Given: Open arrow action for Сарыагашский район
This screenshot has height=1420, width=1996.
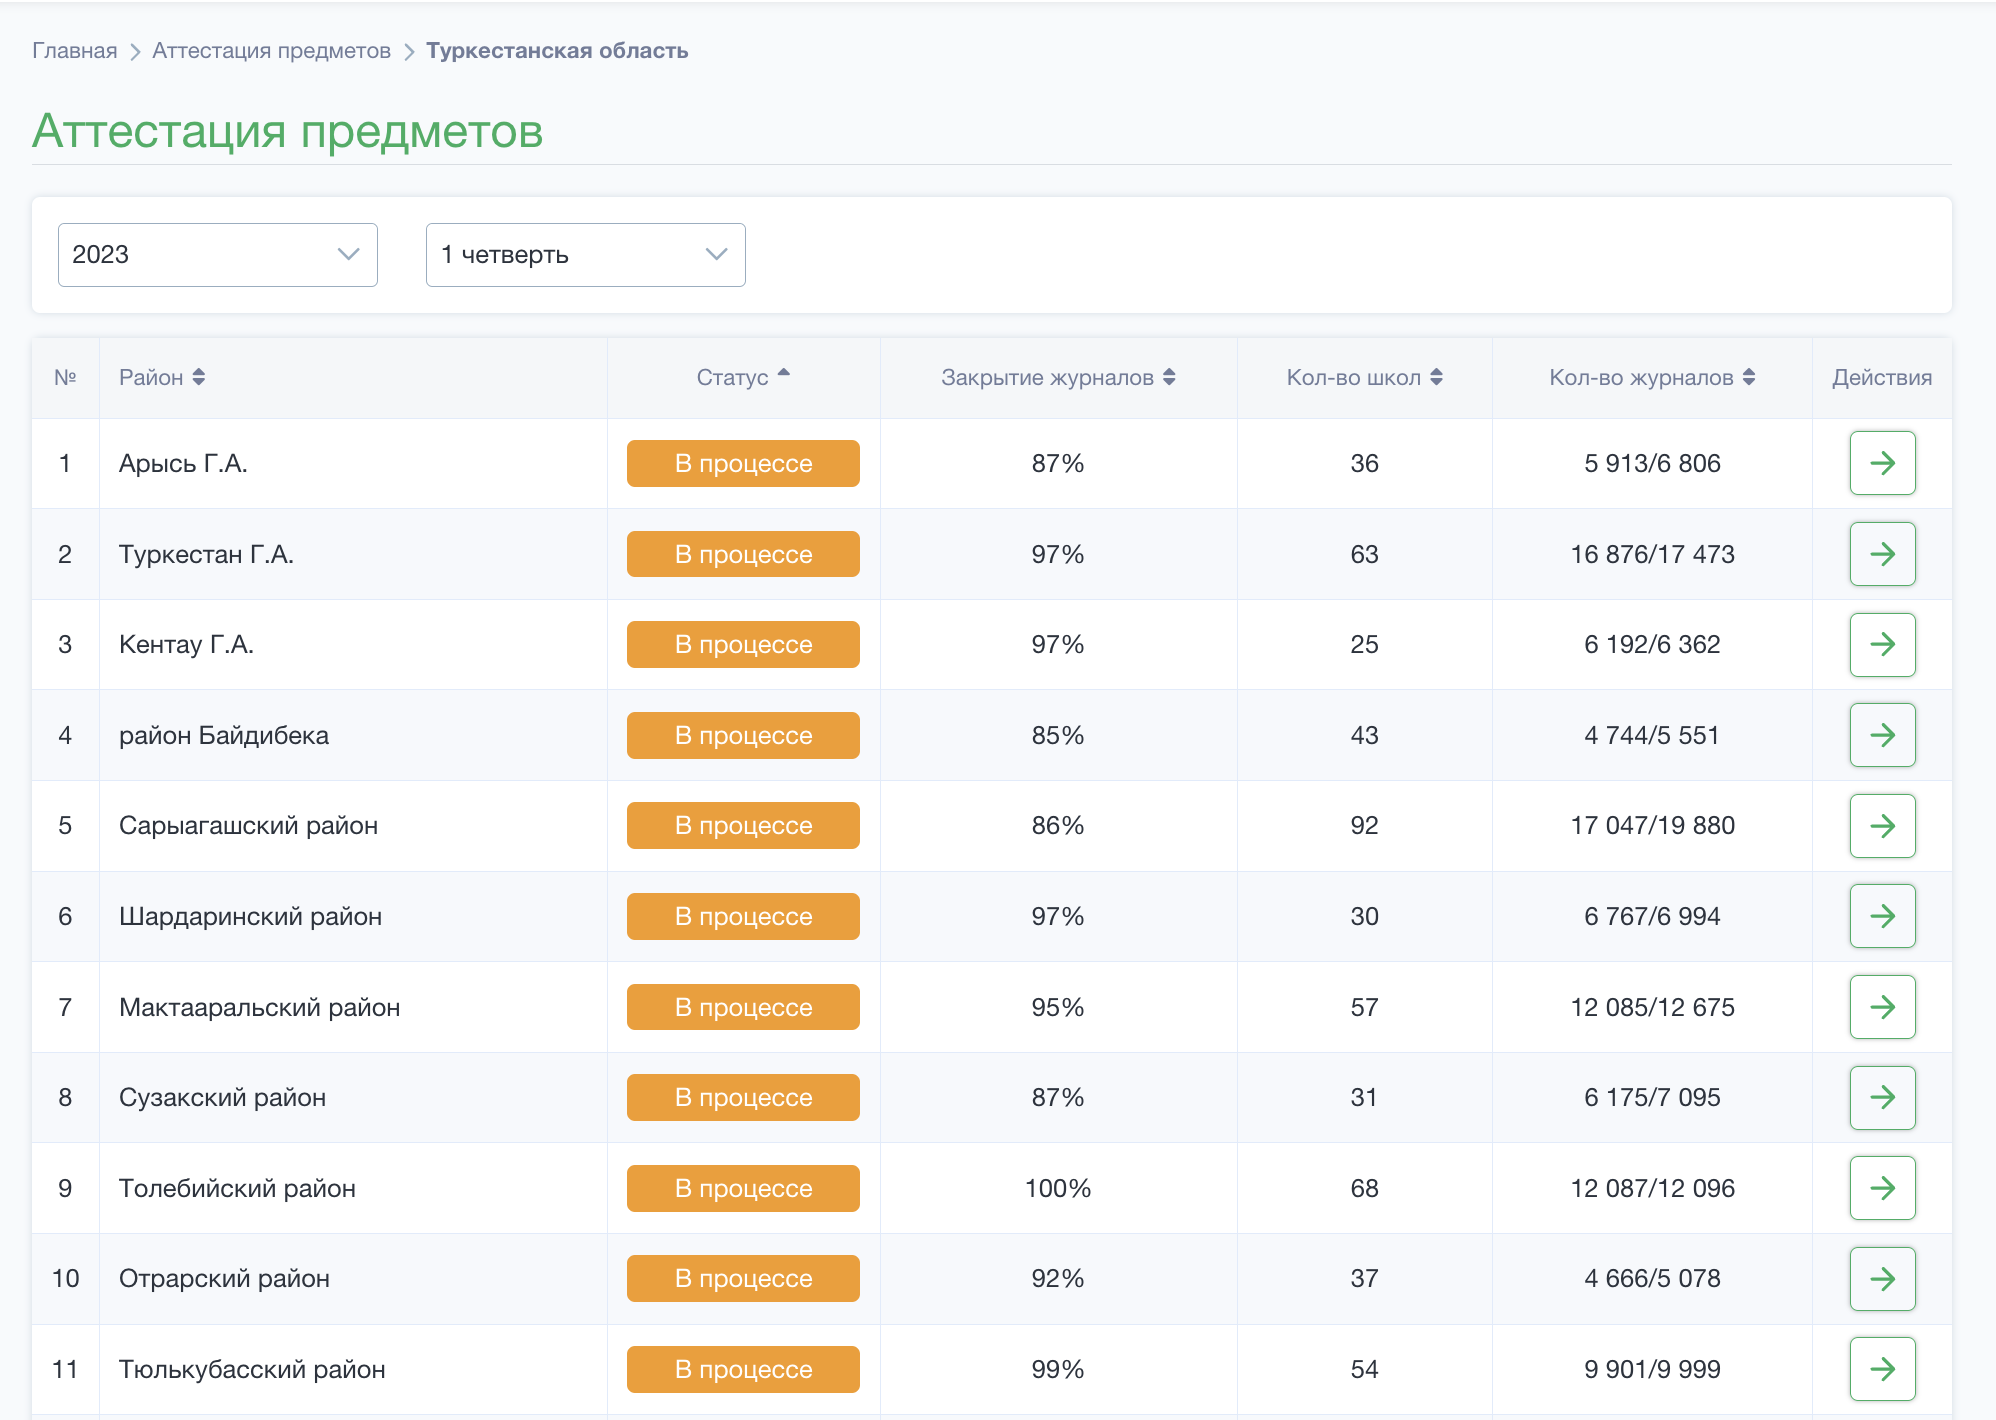Looking at the screenshot, I should pos(1882,826).
